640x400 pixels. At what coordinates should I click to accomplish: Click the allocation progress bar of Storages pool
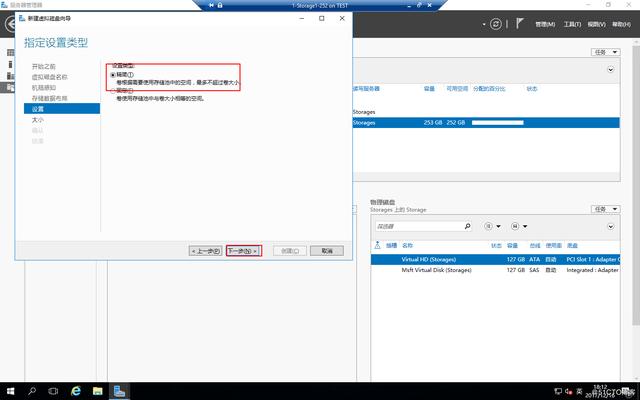click(498, 122)
